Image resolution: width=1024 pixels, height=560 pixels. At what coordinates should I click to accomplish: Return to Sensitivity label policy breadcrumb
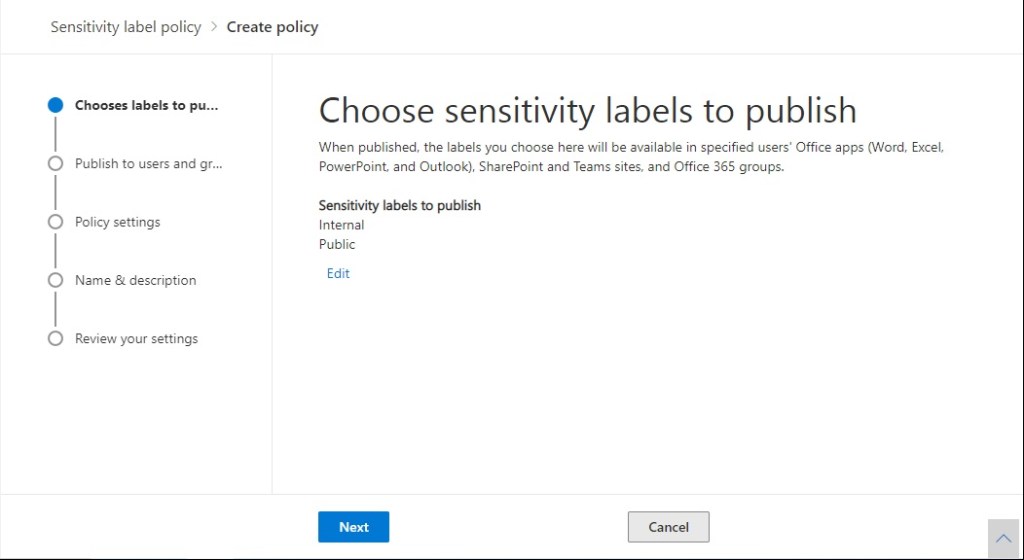tap(126, 27)
